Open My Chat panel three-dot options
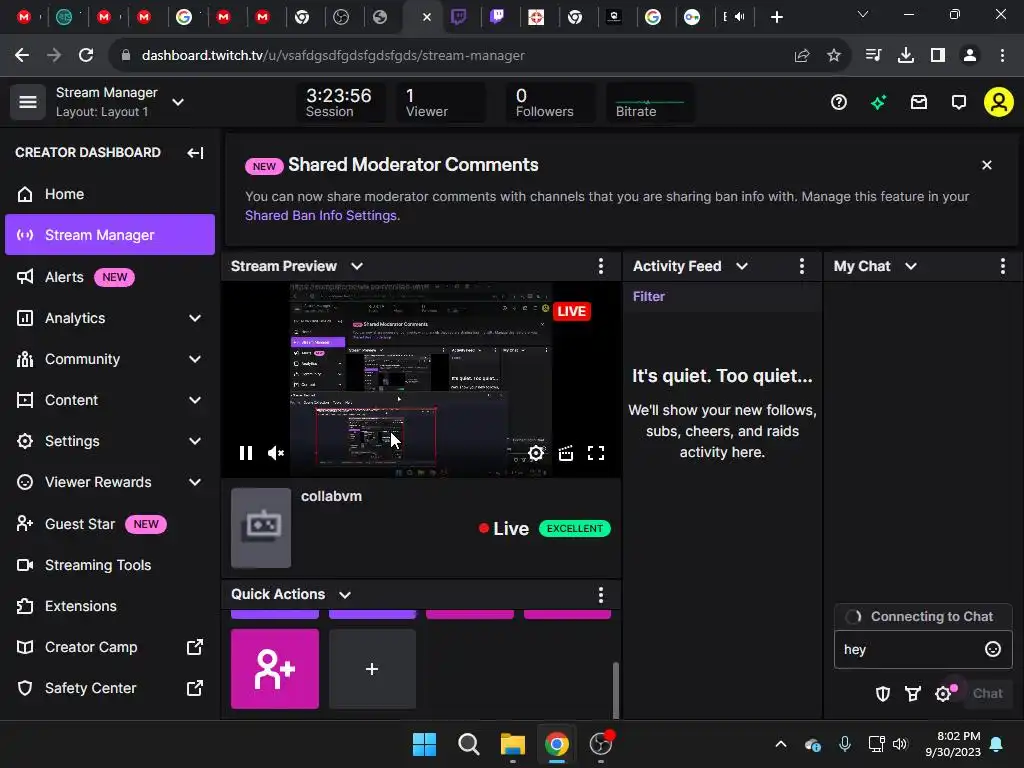This screenshot has height=768, width=1024. tap(1002, 266)
